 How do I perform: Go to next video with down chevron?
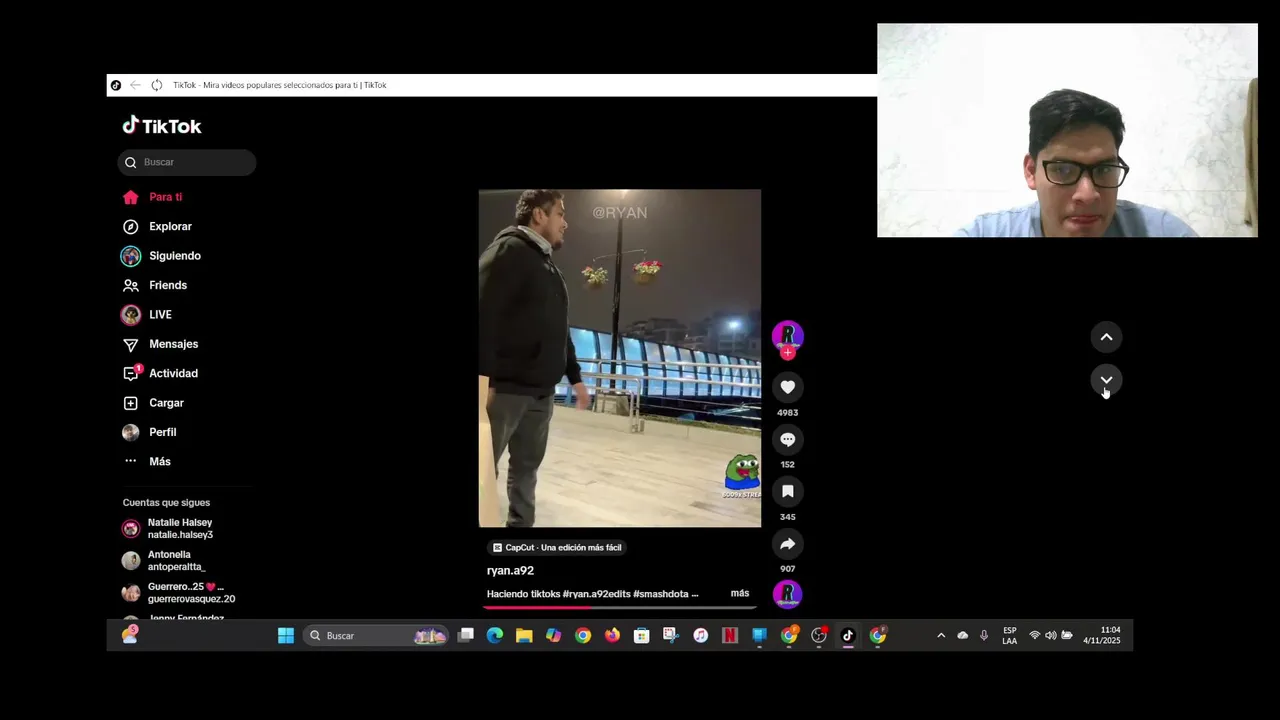pyautogui.click(x=1106, y=380)
